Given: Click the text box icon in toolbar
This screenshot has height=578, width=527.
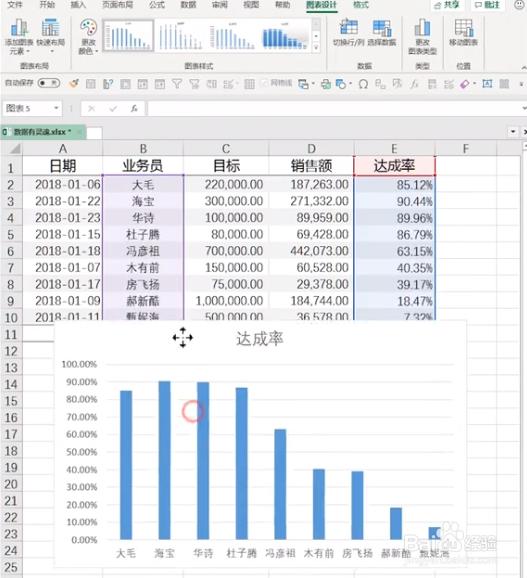Looking at the screenshot, I should point(487,84).
